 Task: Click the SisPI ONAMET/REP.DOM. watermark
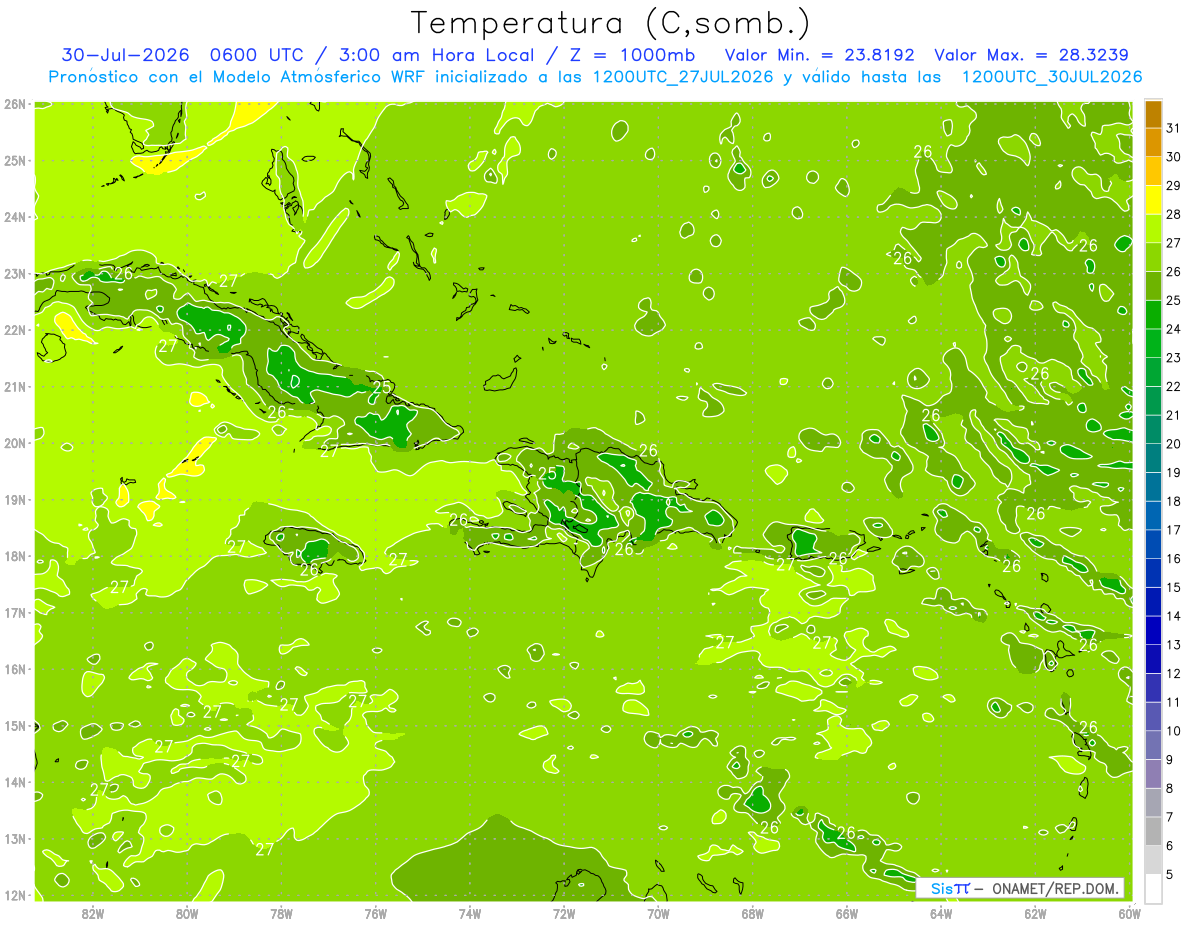tap(1020, 888)
